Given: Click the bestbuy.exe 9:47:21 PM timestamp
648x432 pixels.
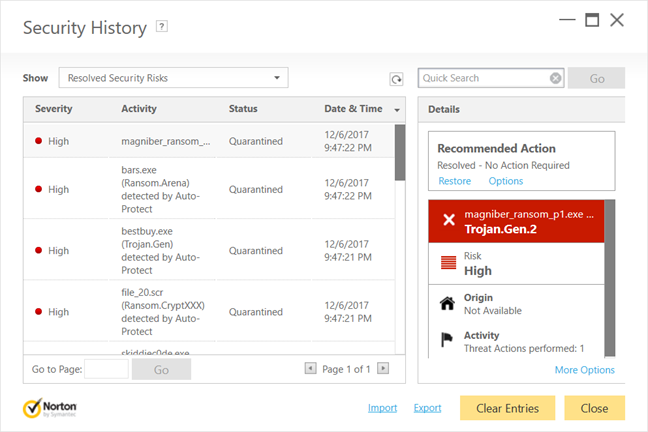Looking at the screenshot, I should click(x=348, y=251).
